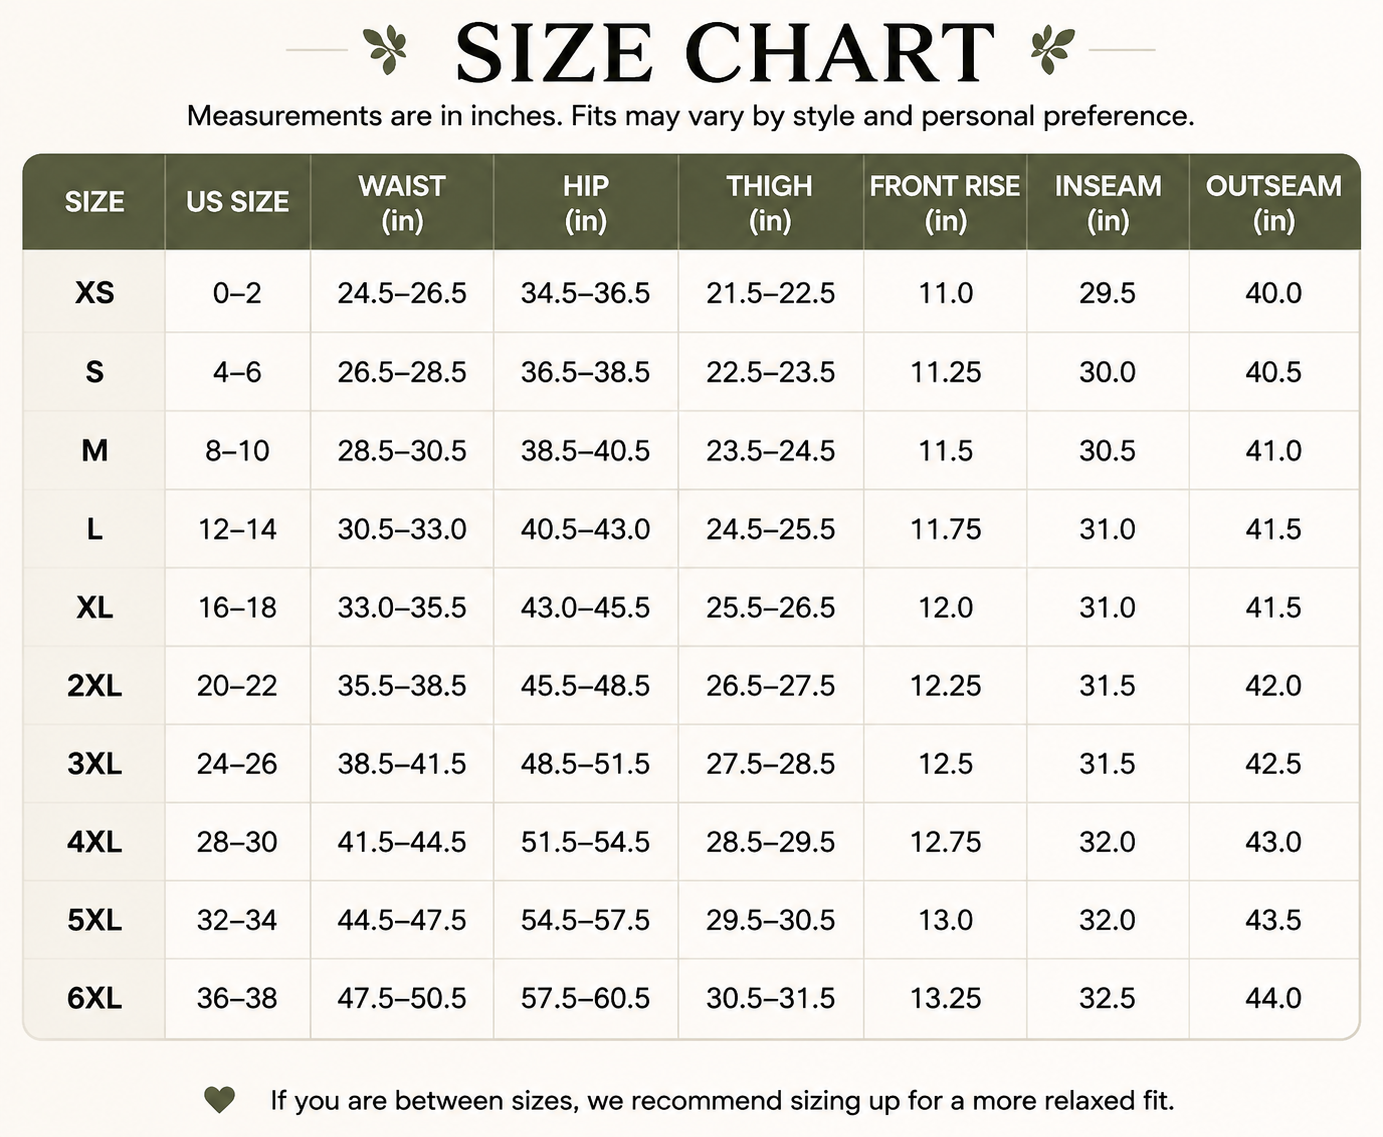1383x1137 pixels.
Task: Click the left leaf ornament icon
Action: click(385, 50)
